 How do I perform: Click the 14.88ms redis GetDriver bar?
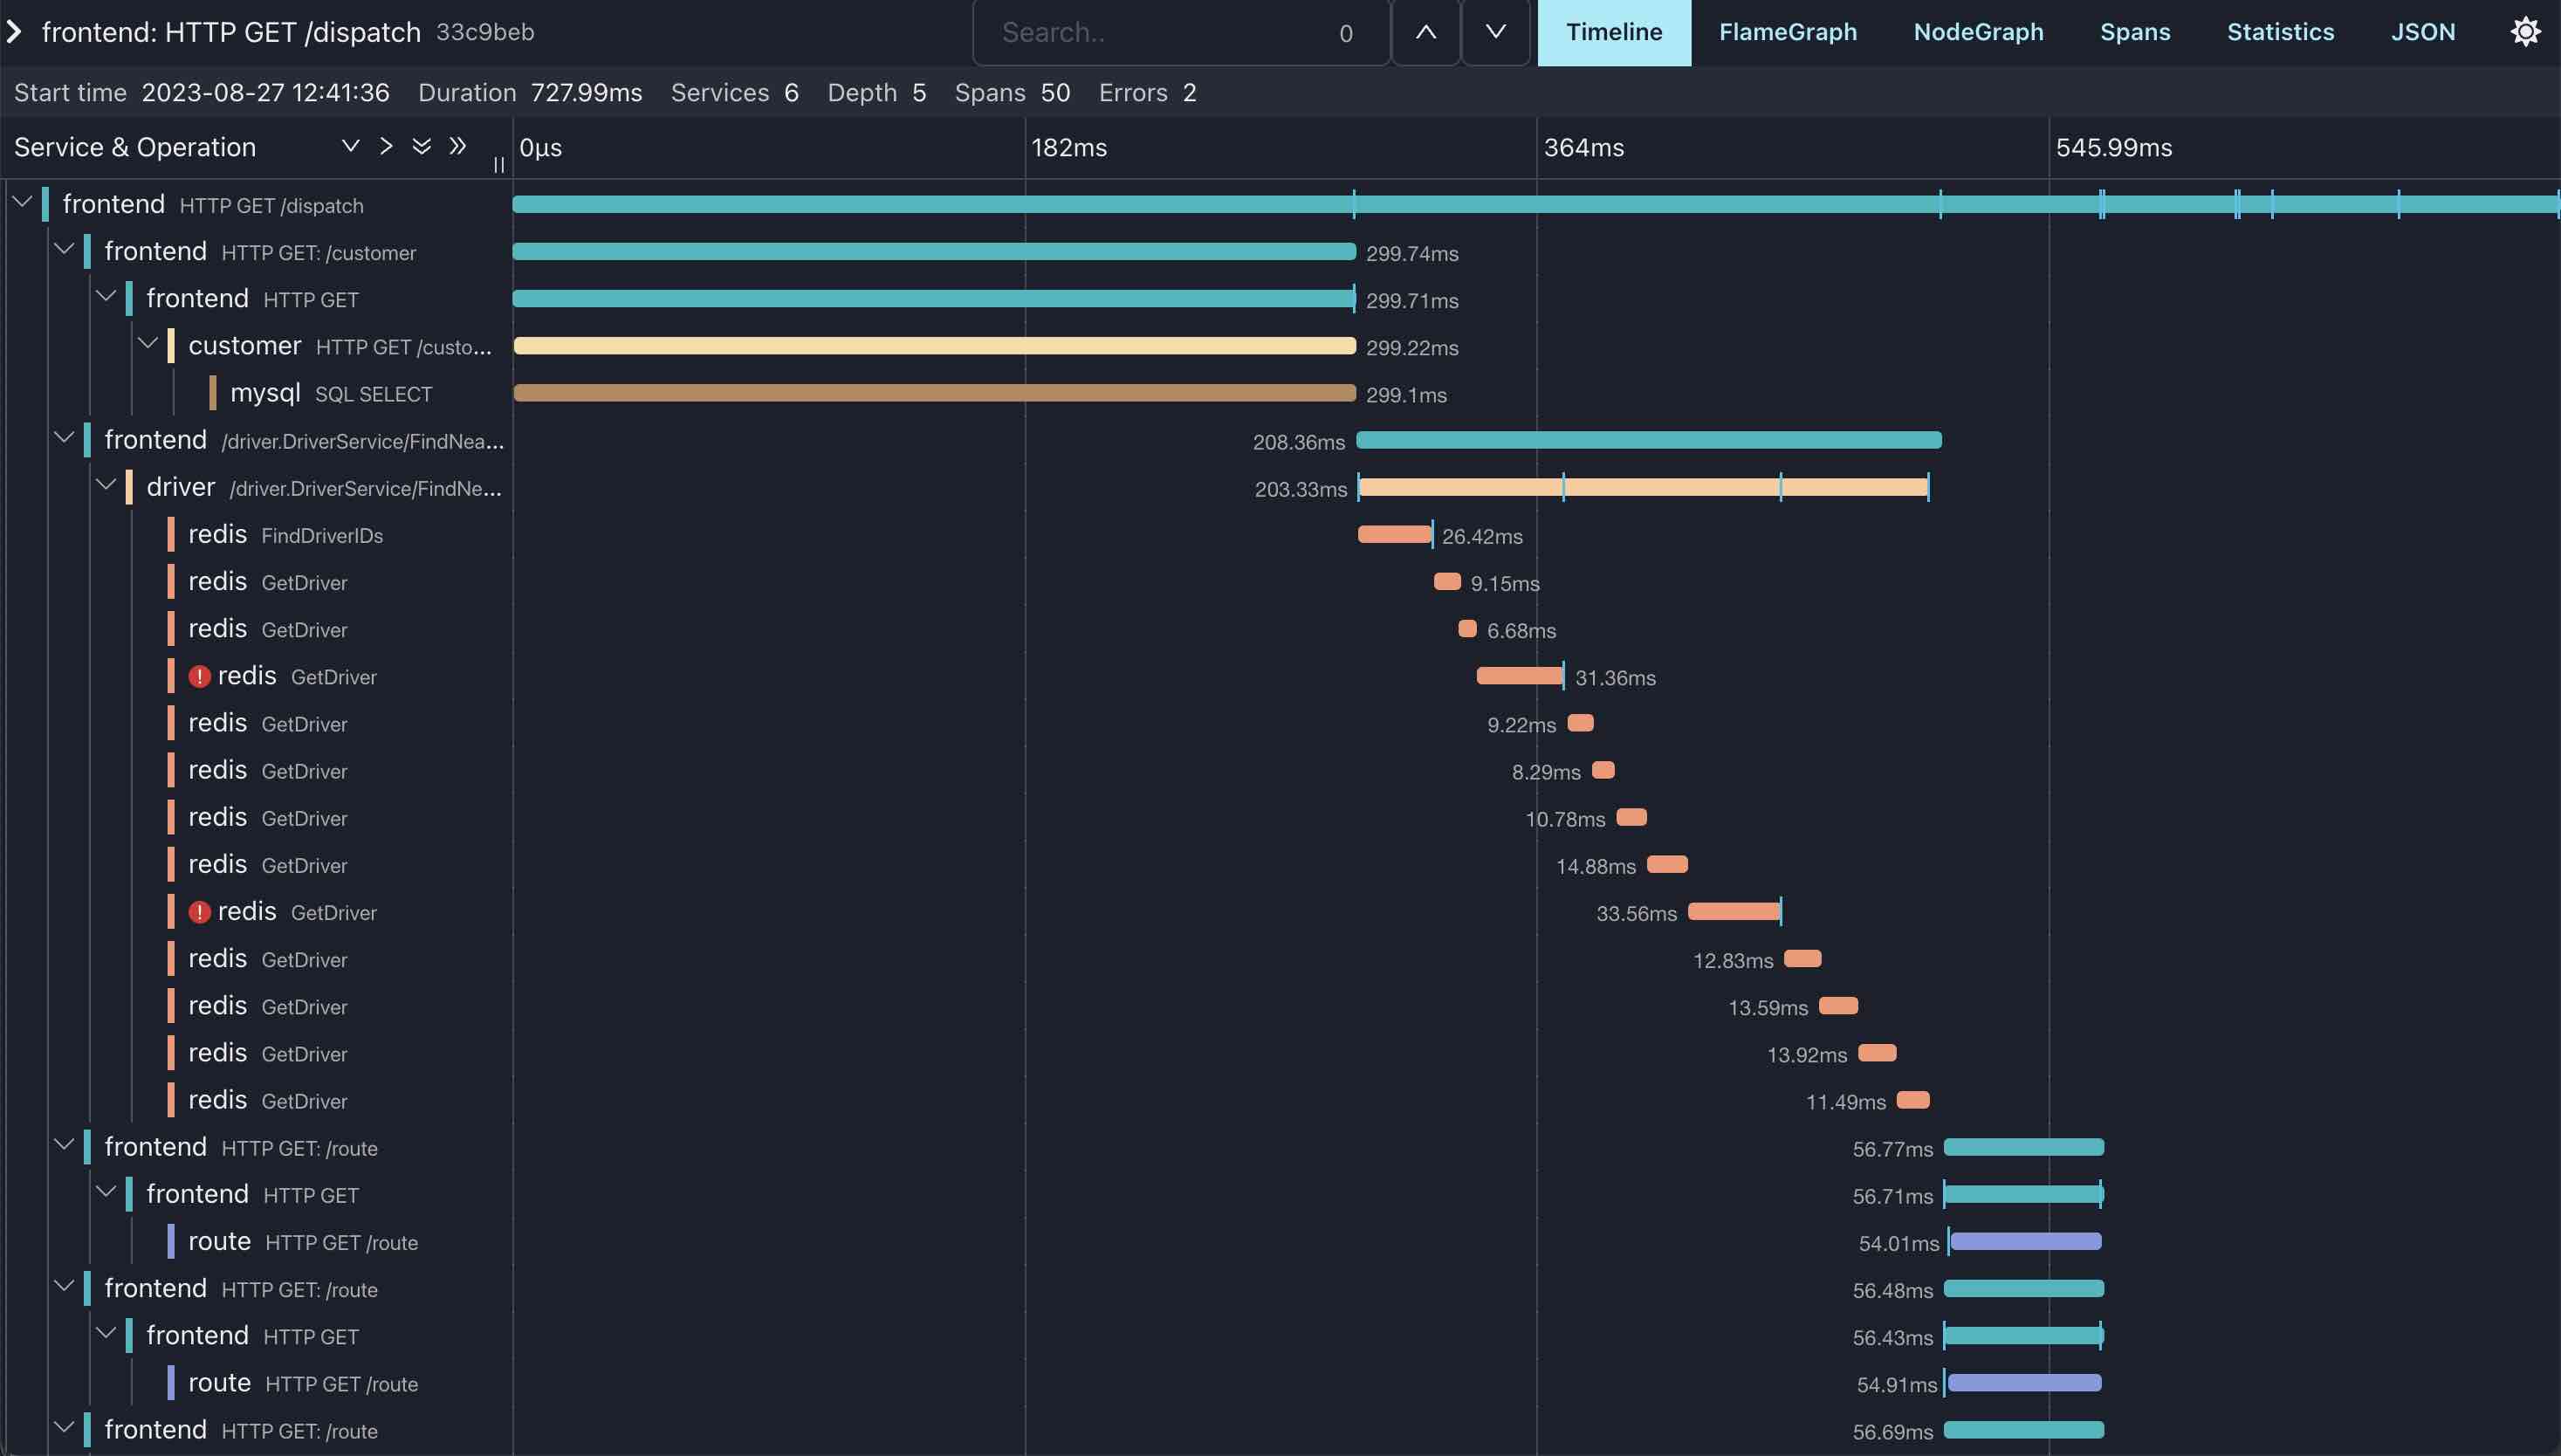1667,864
